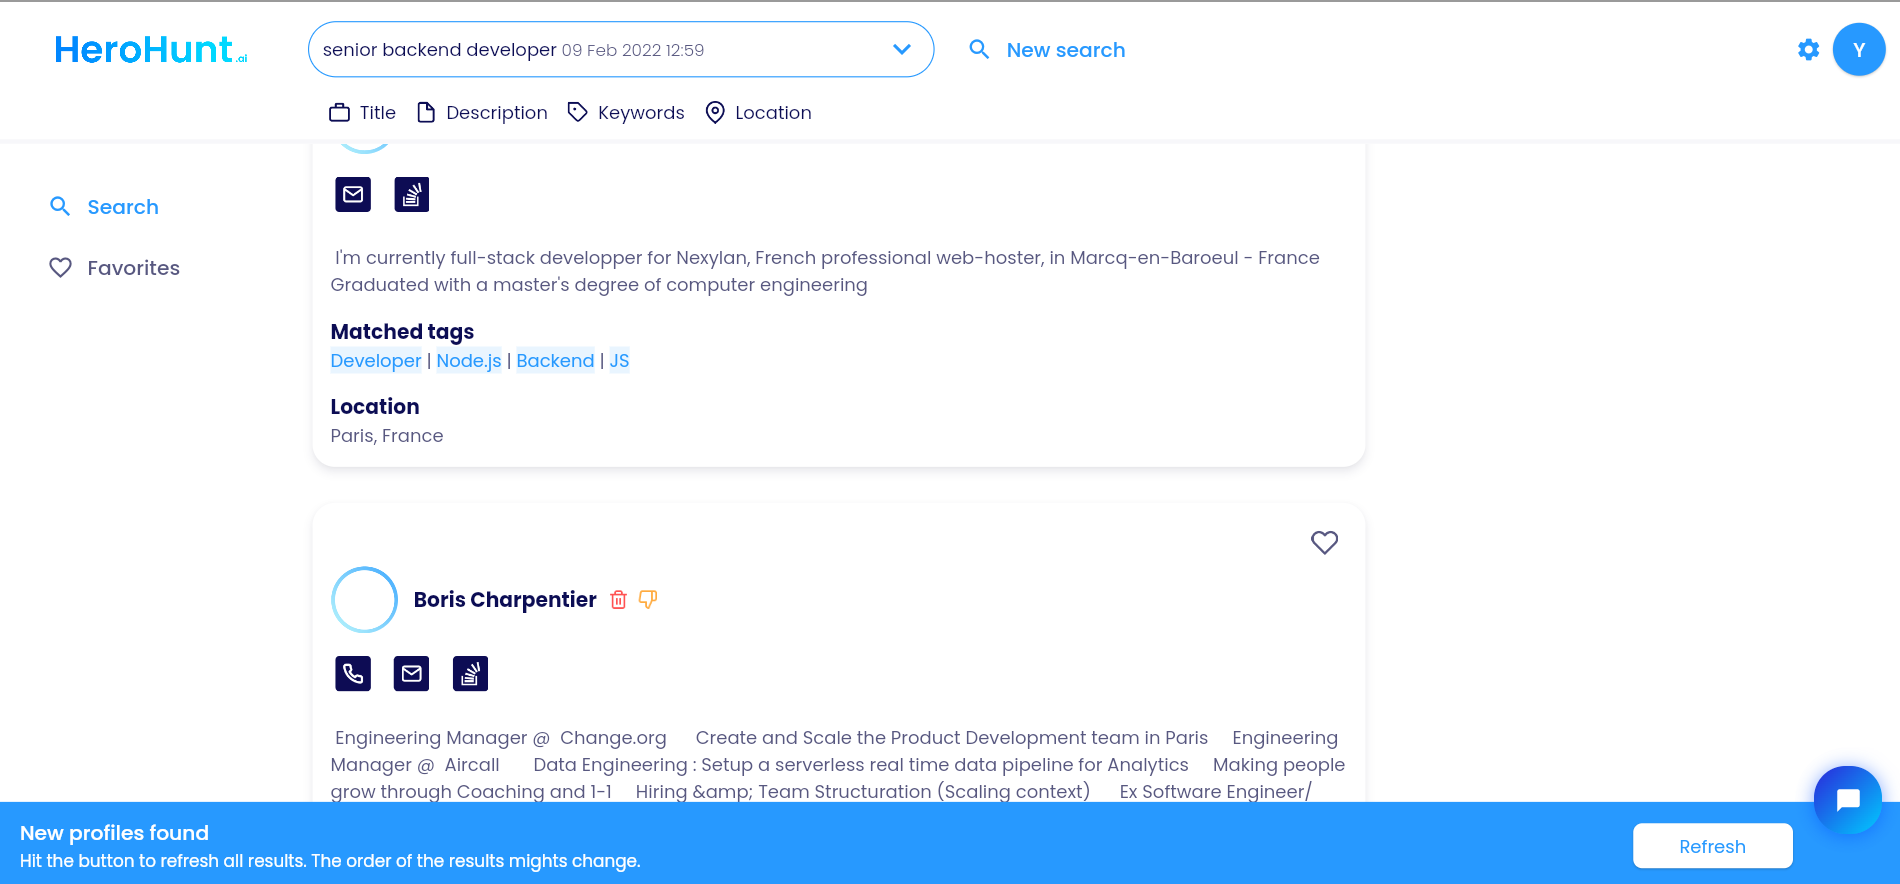Open the Keywords filter

point(626,113)
